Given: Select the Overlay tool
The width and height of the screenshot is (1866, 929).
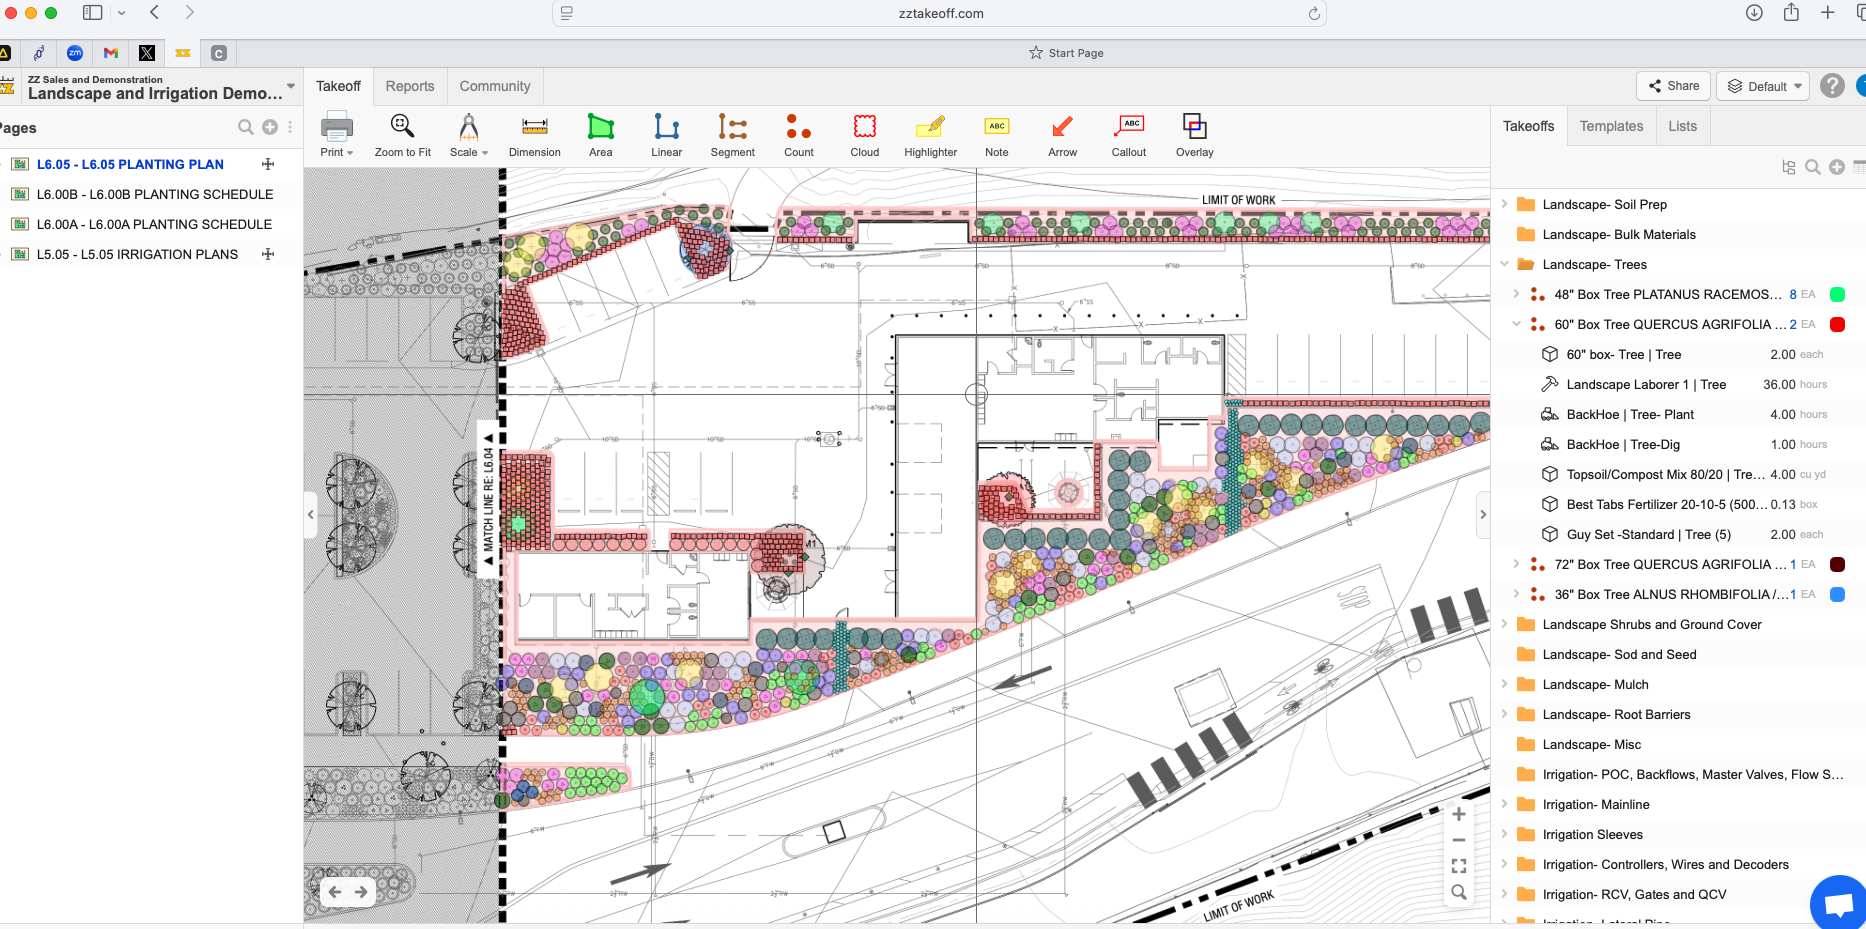Looking at the screenshot, I should (1195, 134).
